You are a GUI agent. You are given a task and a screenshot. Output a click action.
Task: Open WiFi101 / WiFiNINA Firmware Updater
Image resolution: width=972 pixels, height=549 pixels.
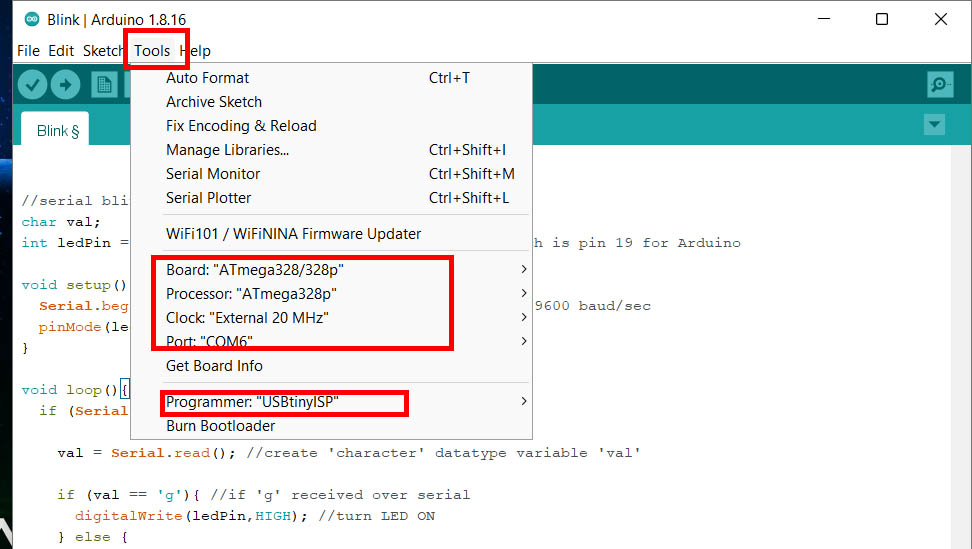tap(332, 234)
